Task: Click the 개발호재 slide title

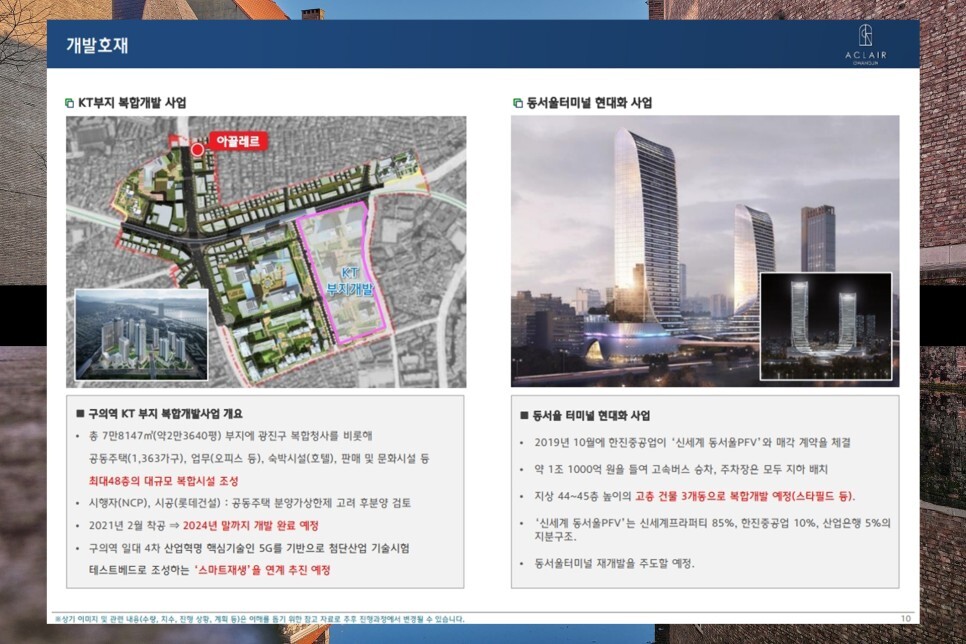Action: click(x=97, y=45)
